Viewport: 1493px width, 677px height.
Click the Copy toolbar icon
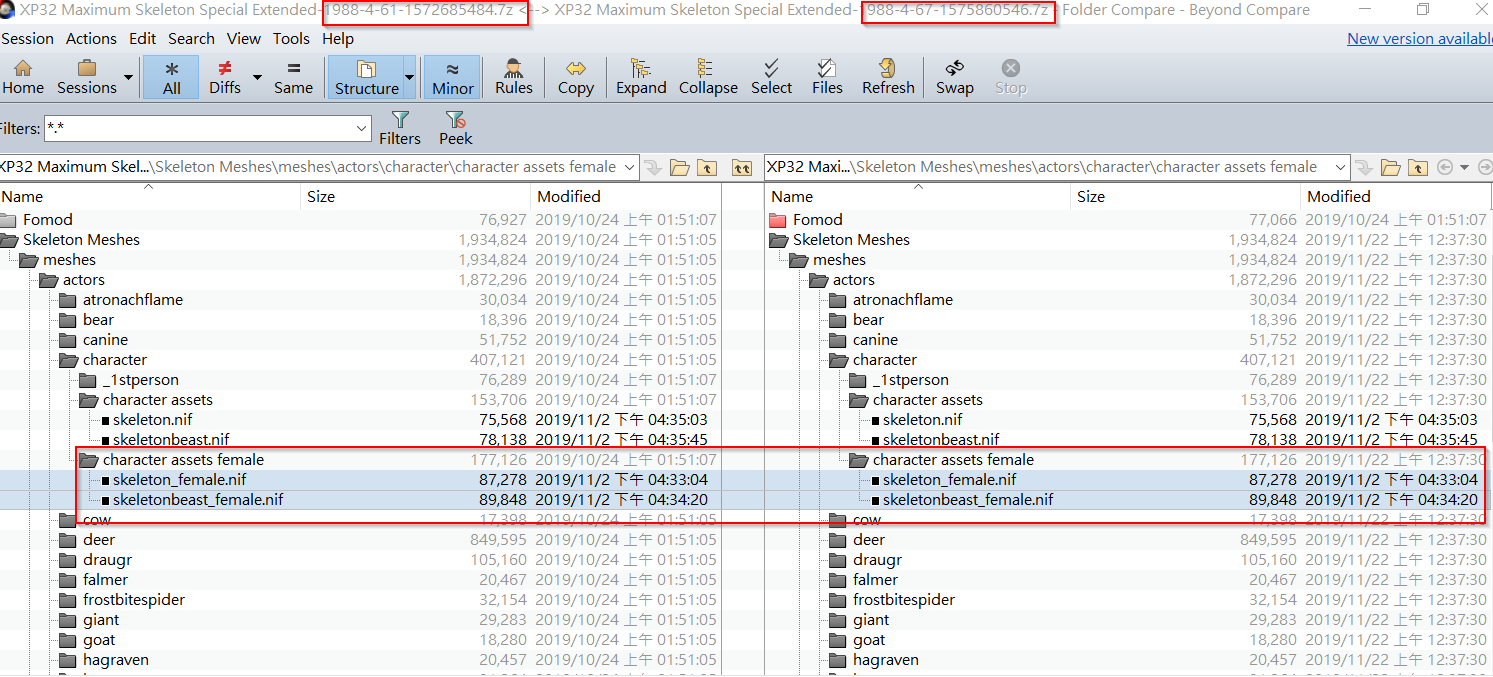(x=576, y=76)
